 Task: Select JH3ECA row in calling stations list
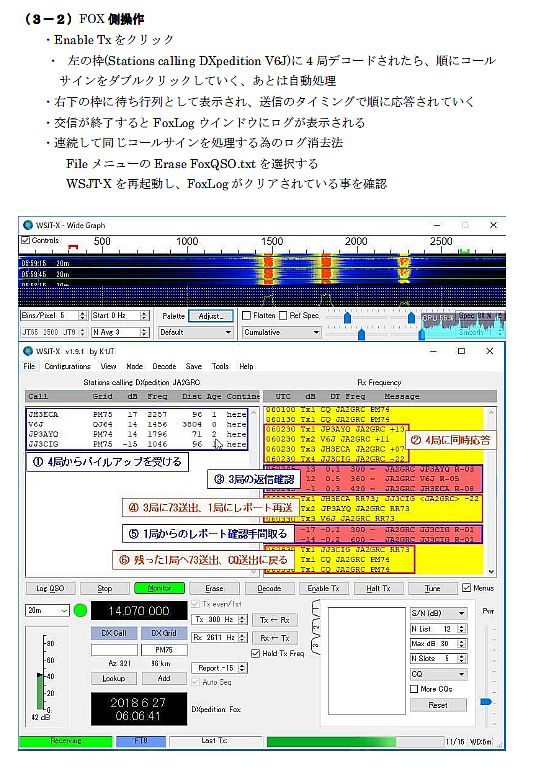[x=137, y=415]
